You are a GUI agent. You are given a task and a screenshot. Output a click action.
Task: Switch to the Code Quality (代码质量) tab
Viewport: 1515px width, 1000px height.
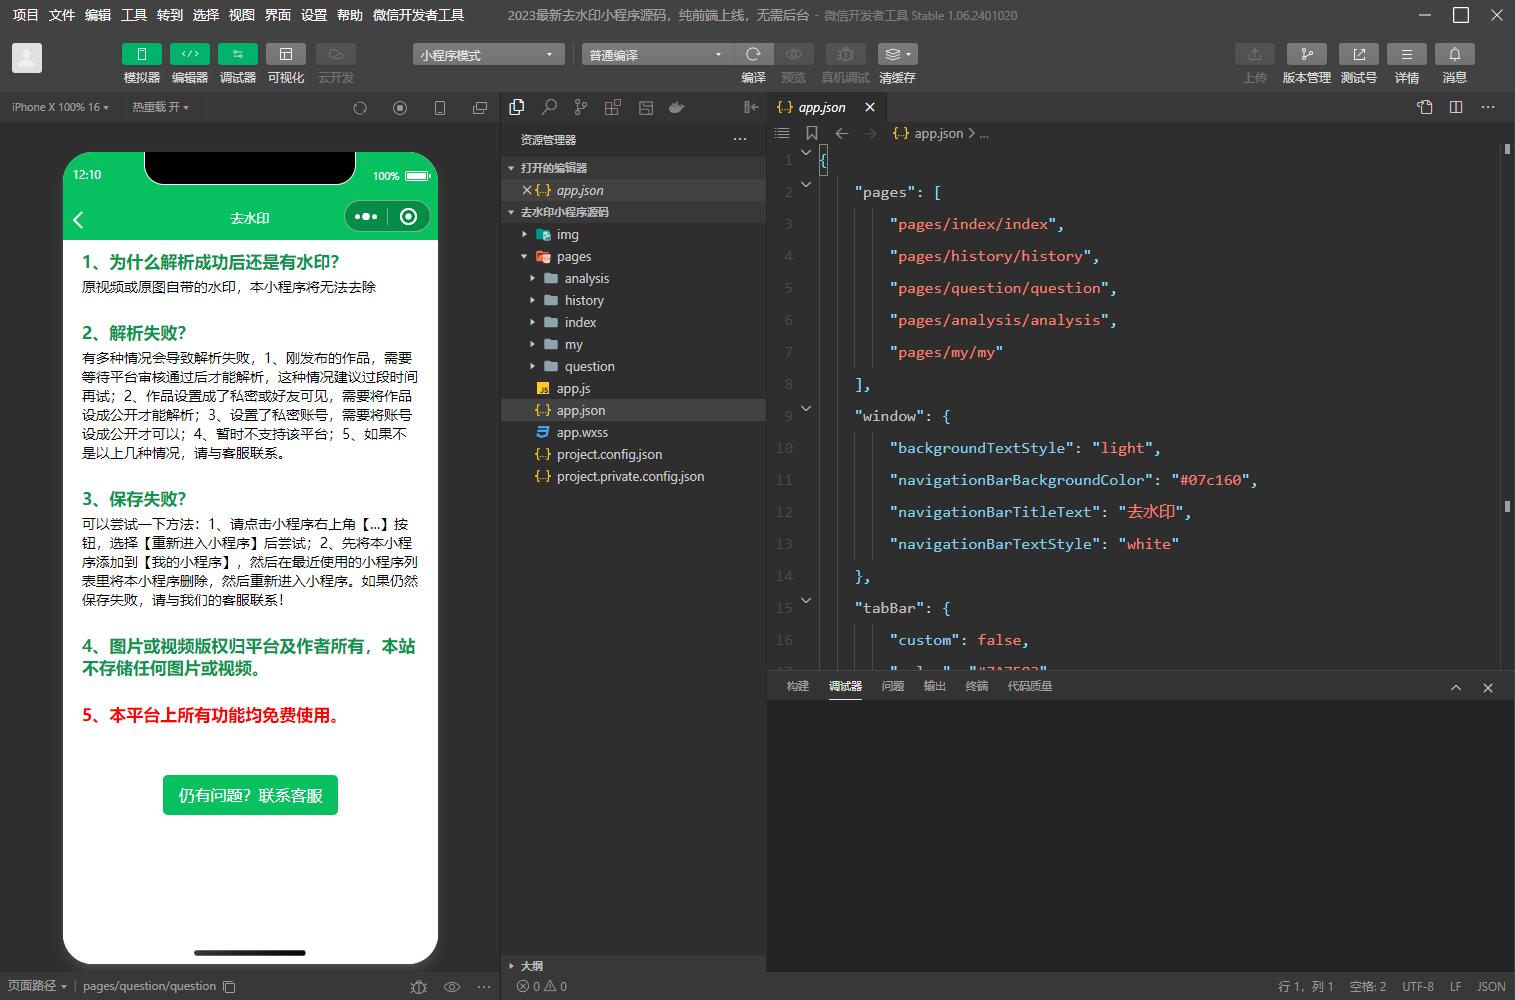[x=1030, y=686]
